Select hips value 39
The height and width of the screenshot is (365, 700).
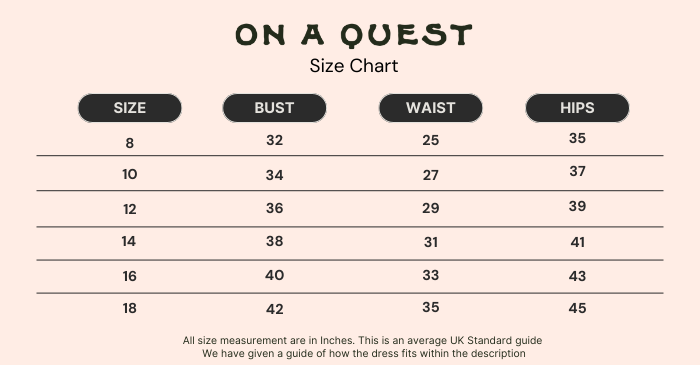[577, 206]
